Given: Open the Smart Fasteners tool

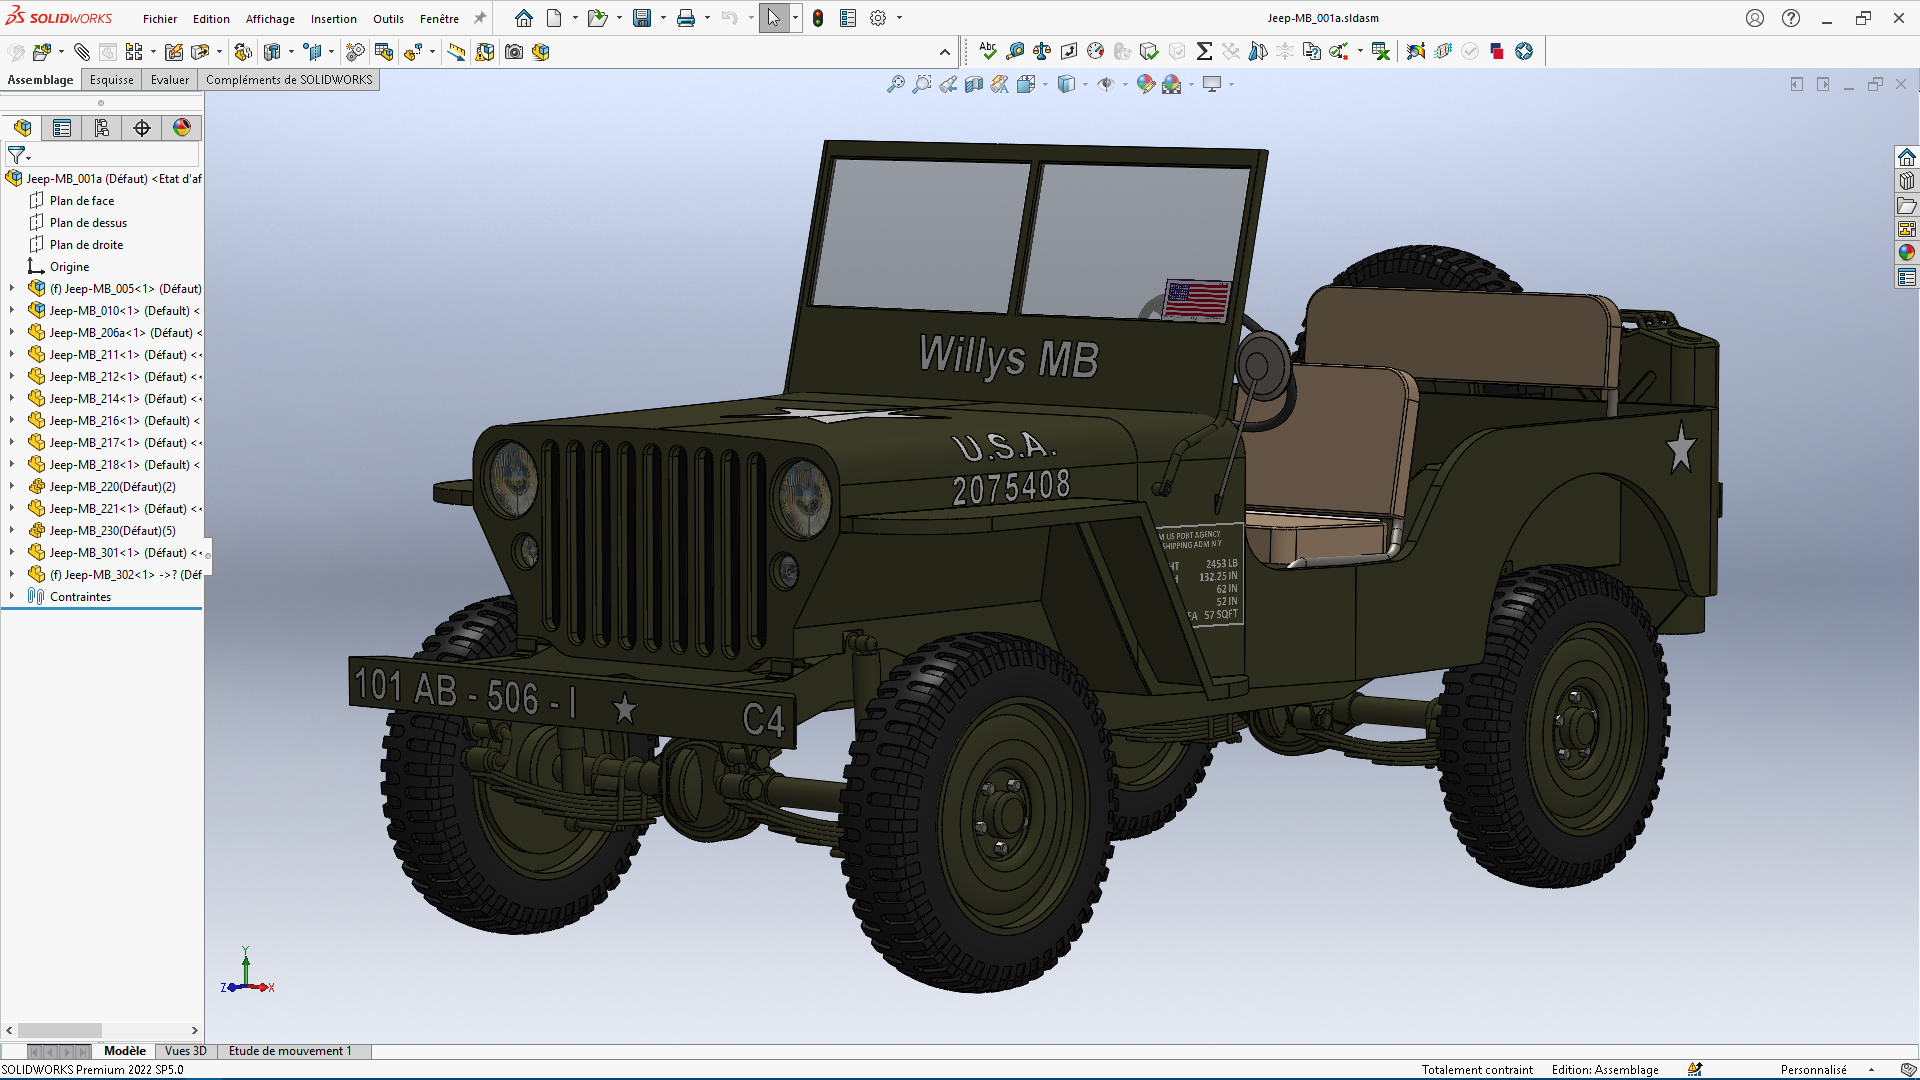Looking at the screenshot, I should (x=174, y=52).
